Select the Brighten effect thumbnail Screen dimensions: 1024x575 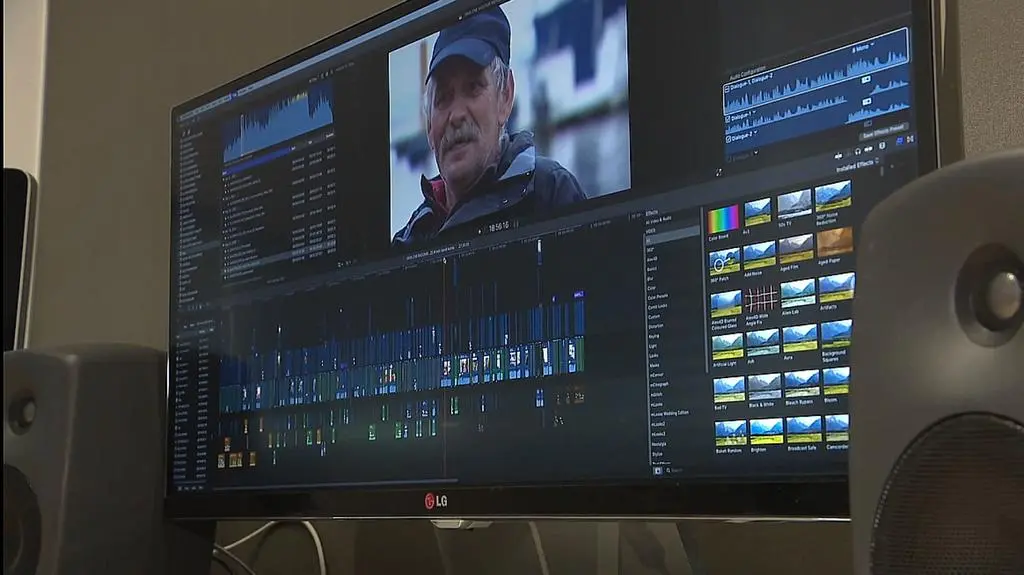click(766, 431)
